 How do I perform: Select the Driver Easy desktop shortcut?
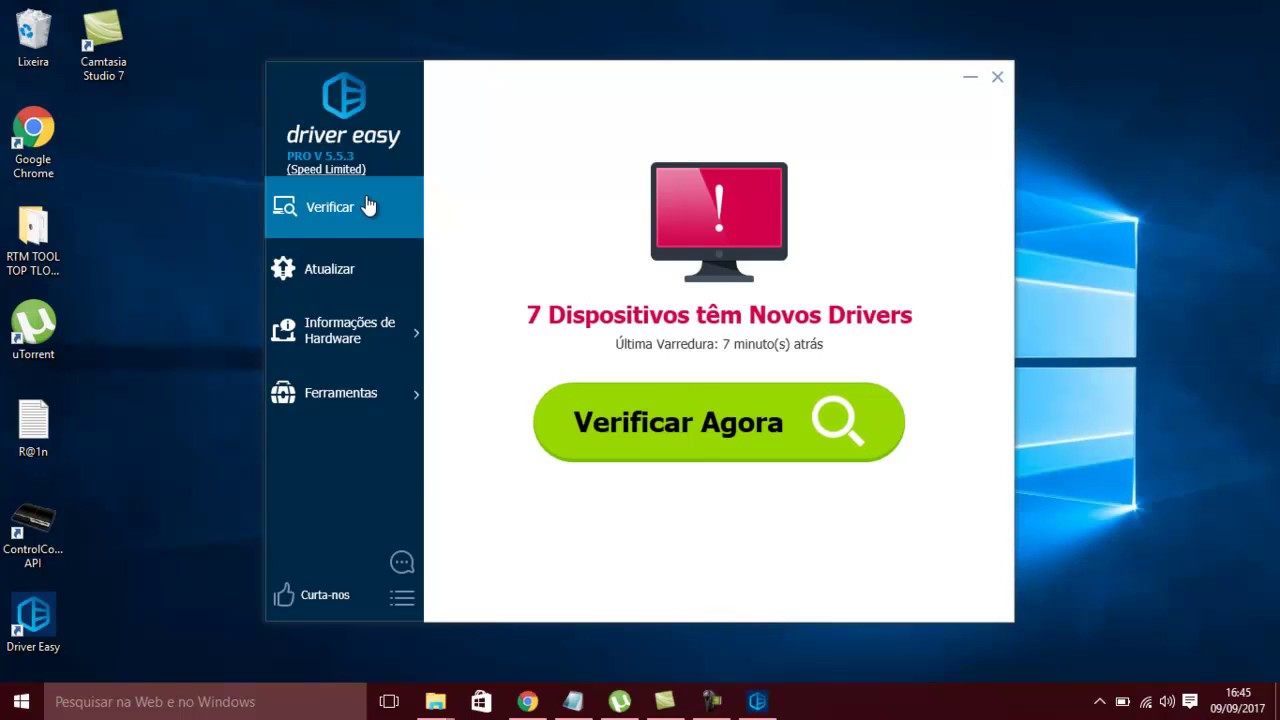click(33, 624)
